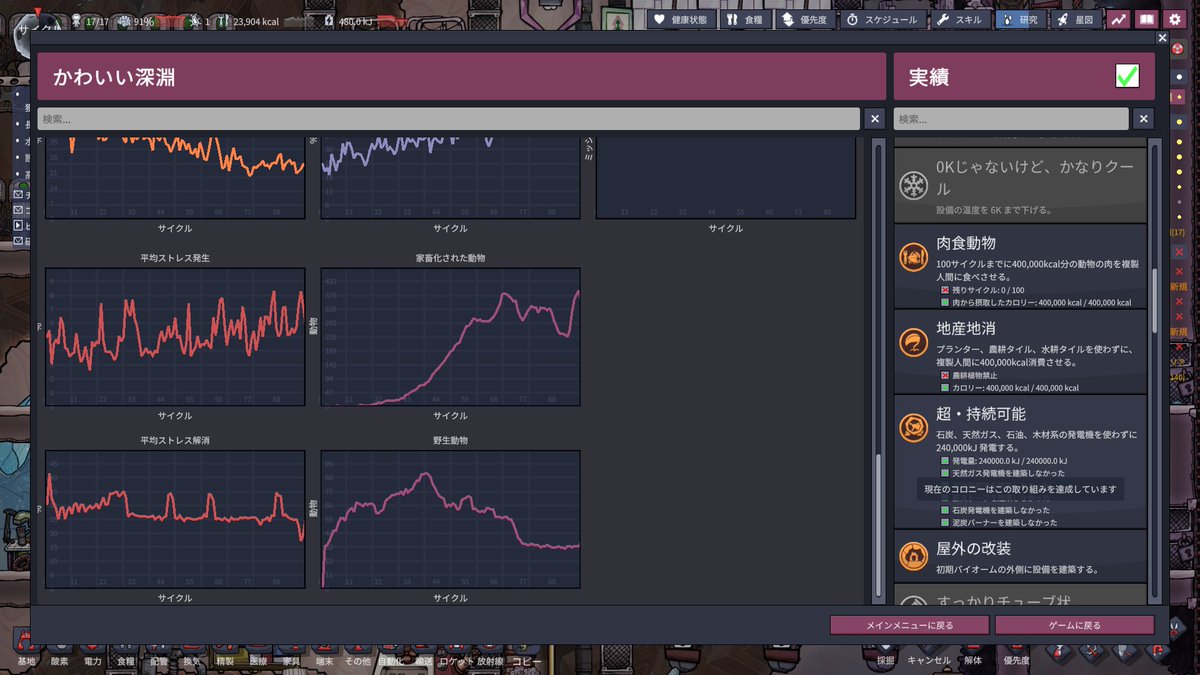Click the 17/17 duplicant count
This screenshot has height=675, width=1200.
click(98, 20)
